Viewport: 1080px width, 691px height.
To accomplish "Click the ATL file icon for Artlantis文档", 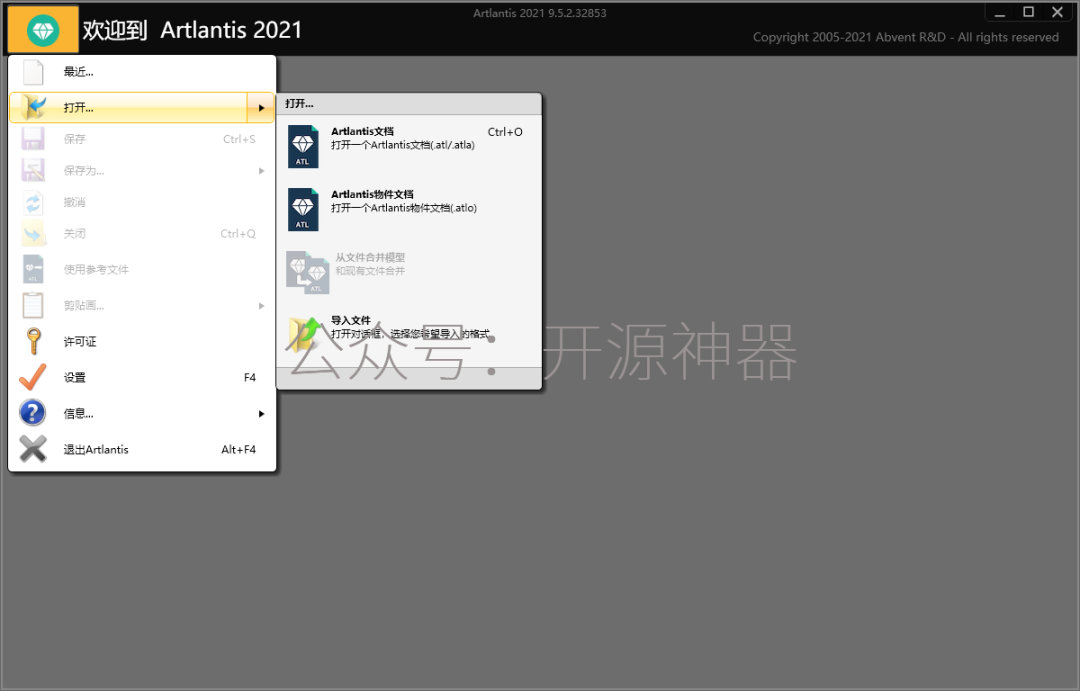I will coord(303,146).
